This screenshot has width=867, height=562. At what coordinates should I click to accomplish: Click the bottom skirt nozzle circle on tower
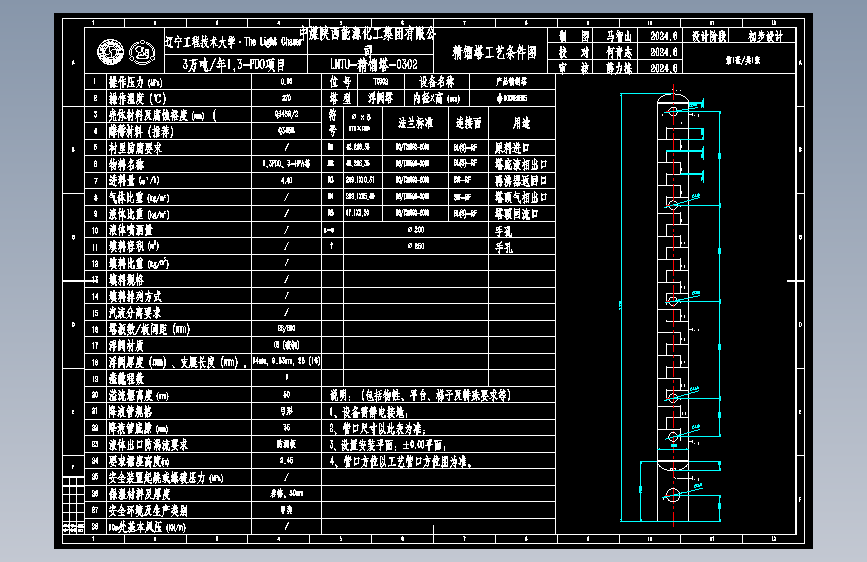(x=673, y=495)
